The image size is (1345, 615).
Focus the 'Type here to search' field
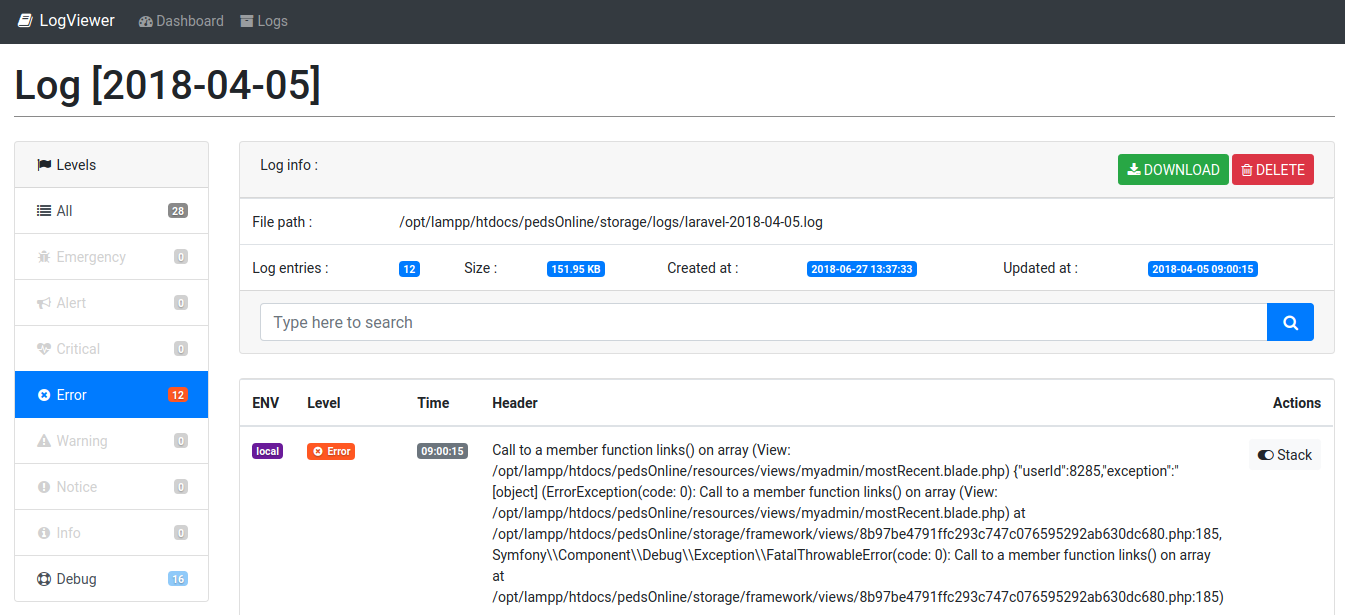click(763, 322)
